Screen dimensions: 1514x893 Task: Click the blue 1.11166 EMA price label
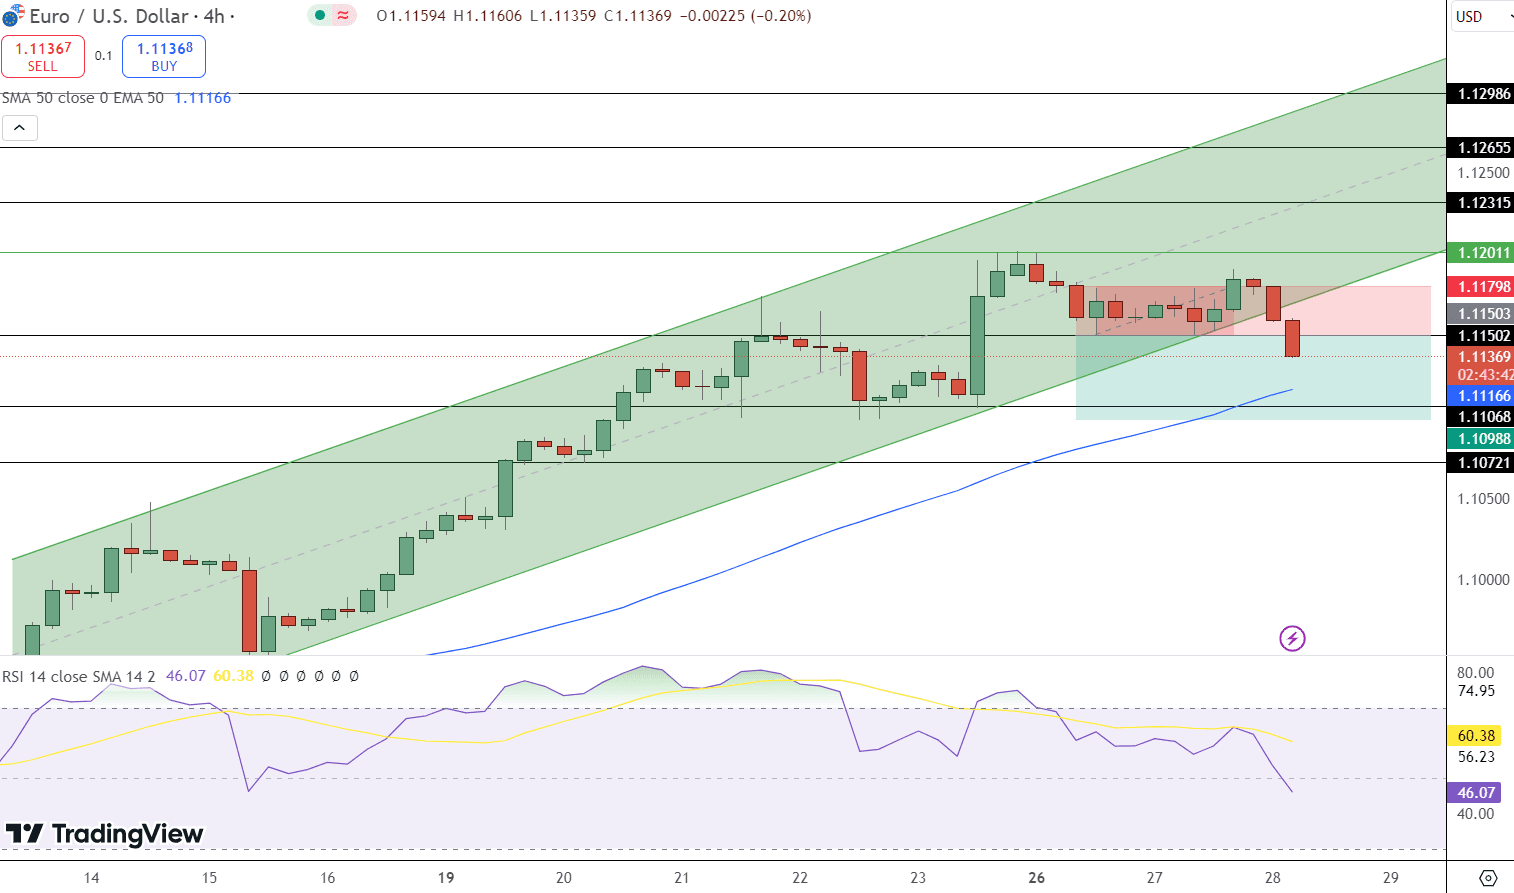(x=1482, y=396)
